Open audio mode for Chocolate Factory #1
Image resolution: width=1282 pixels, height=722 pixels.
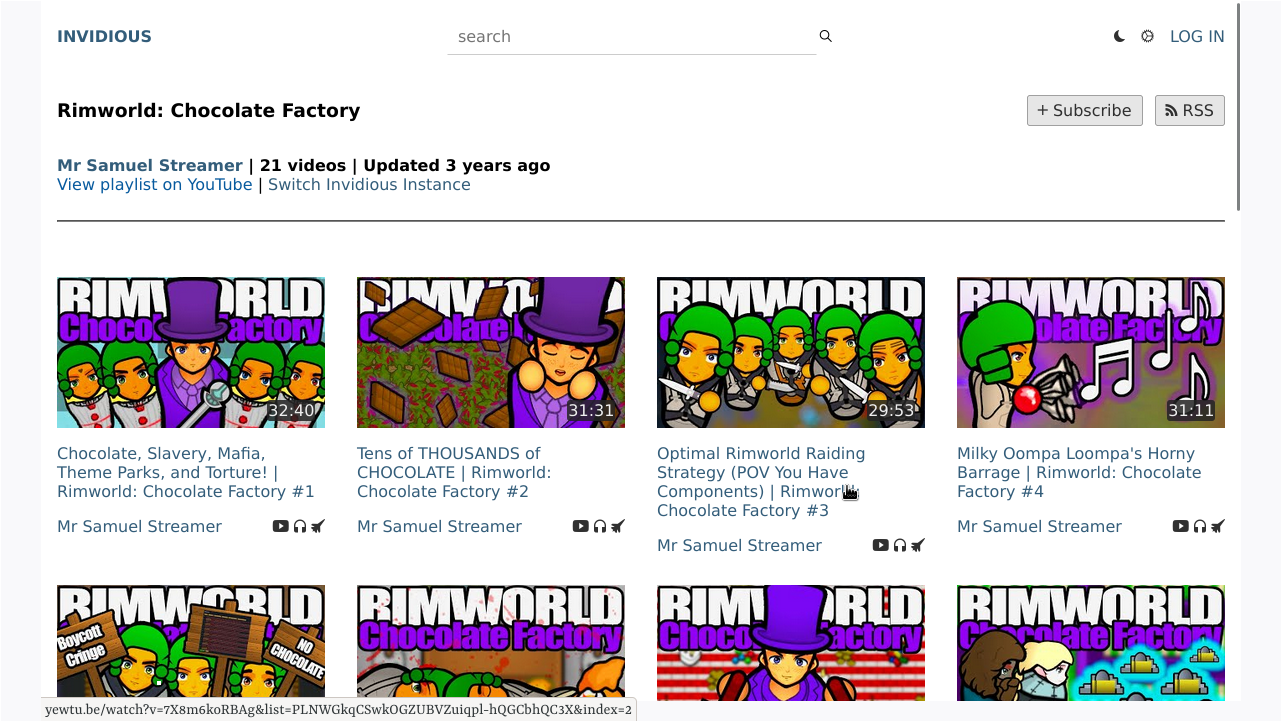pos(300,526)
